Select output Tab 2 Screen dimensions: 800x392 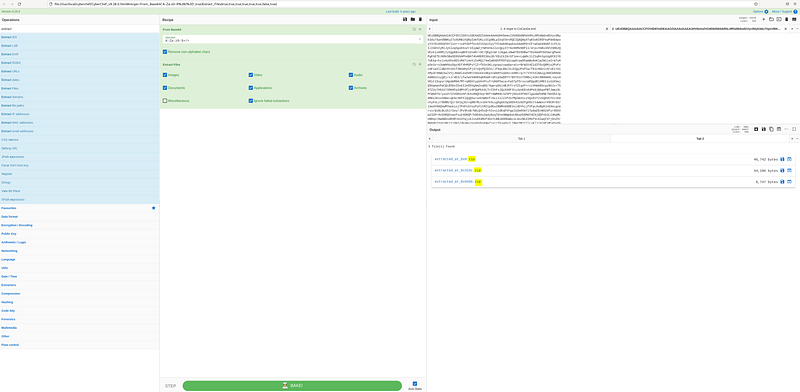700,138
